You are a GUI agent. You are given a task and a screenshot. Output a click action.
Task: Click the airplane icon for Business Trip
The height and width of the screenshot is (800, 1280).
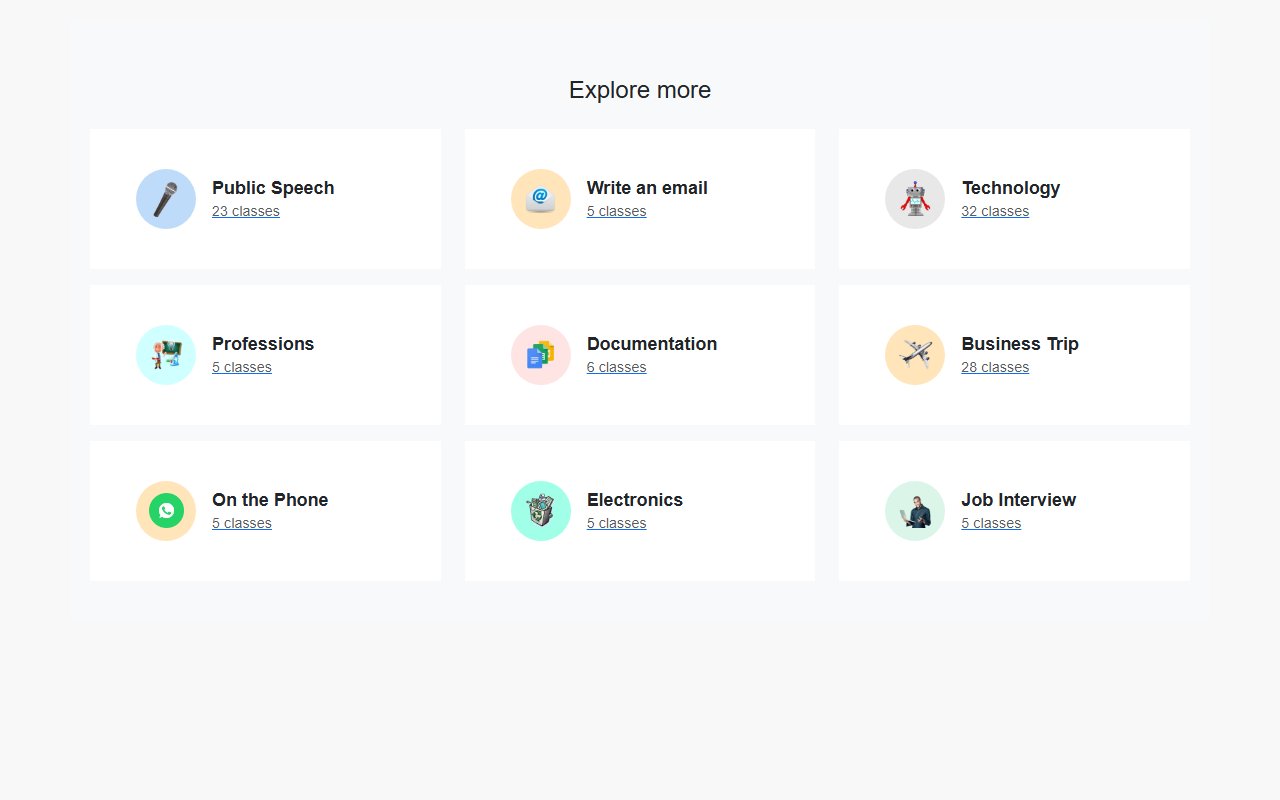click(915, 355)
